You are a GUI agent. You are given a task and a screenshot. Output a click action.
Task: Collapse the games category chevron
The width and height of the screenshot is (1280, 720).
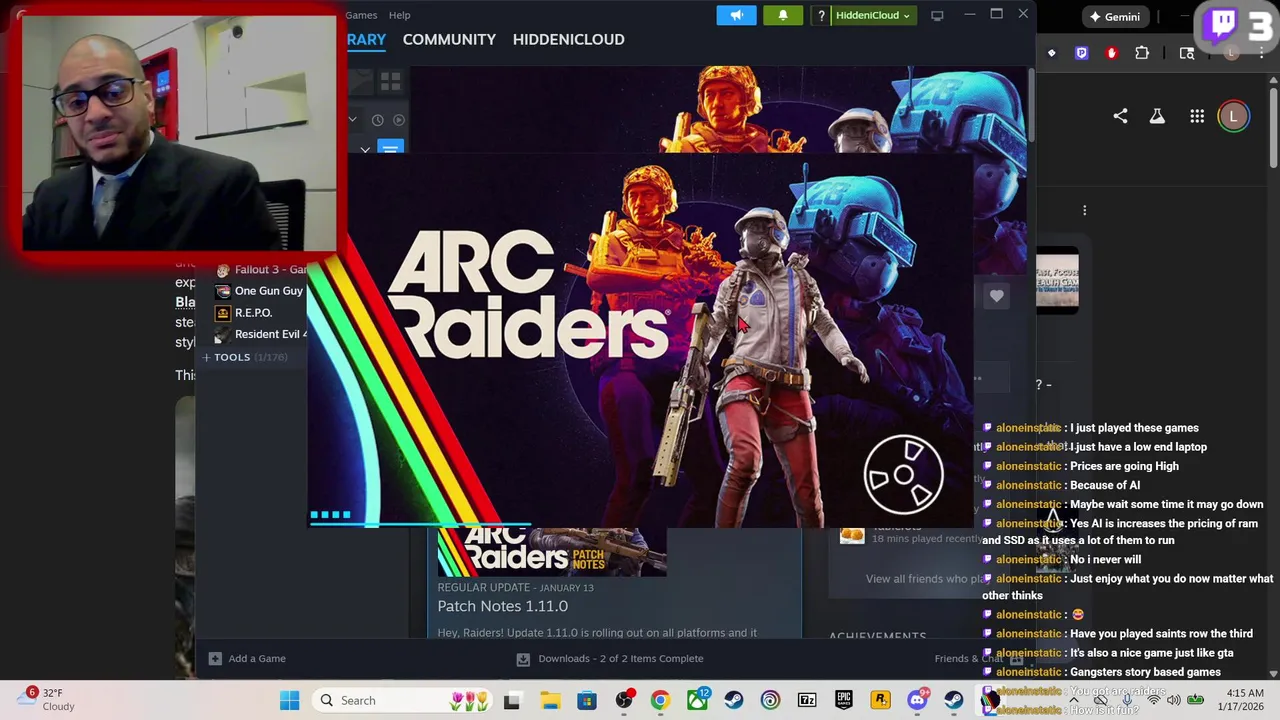[365, 149]
